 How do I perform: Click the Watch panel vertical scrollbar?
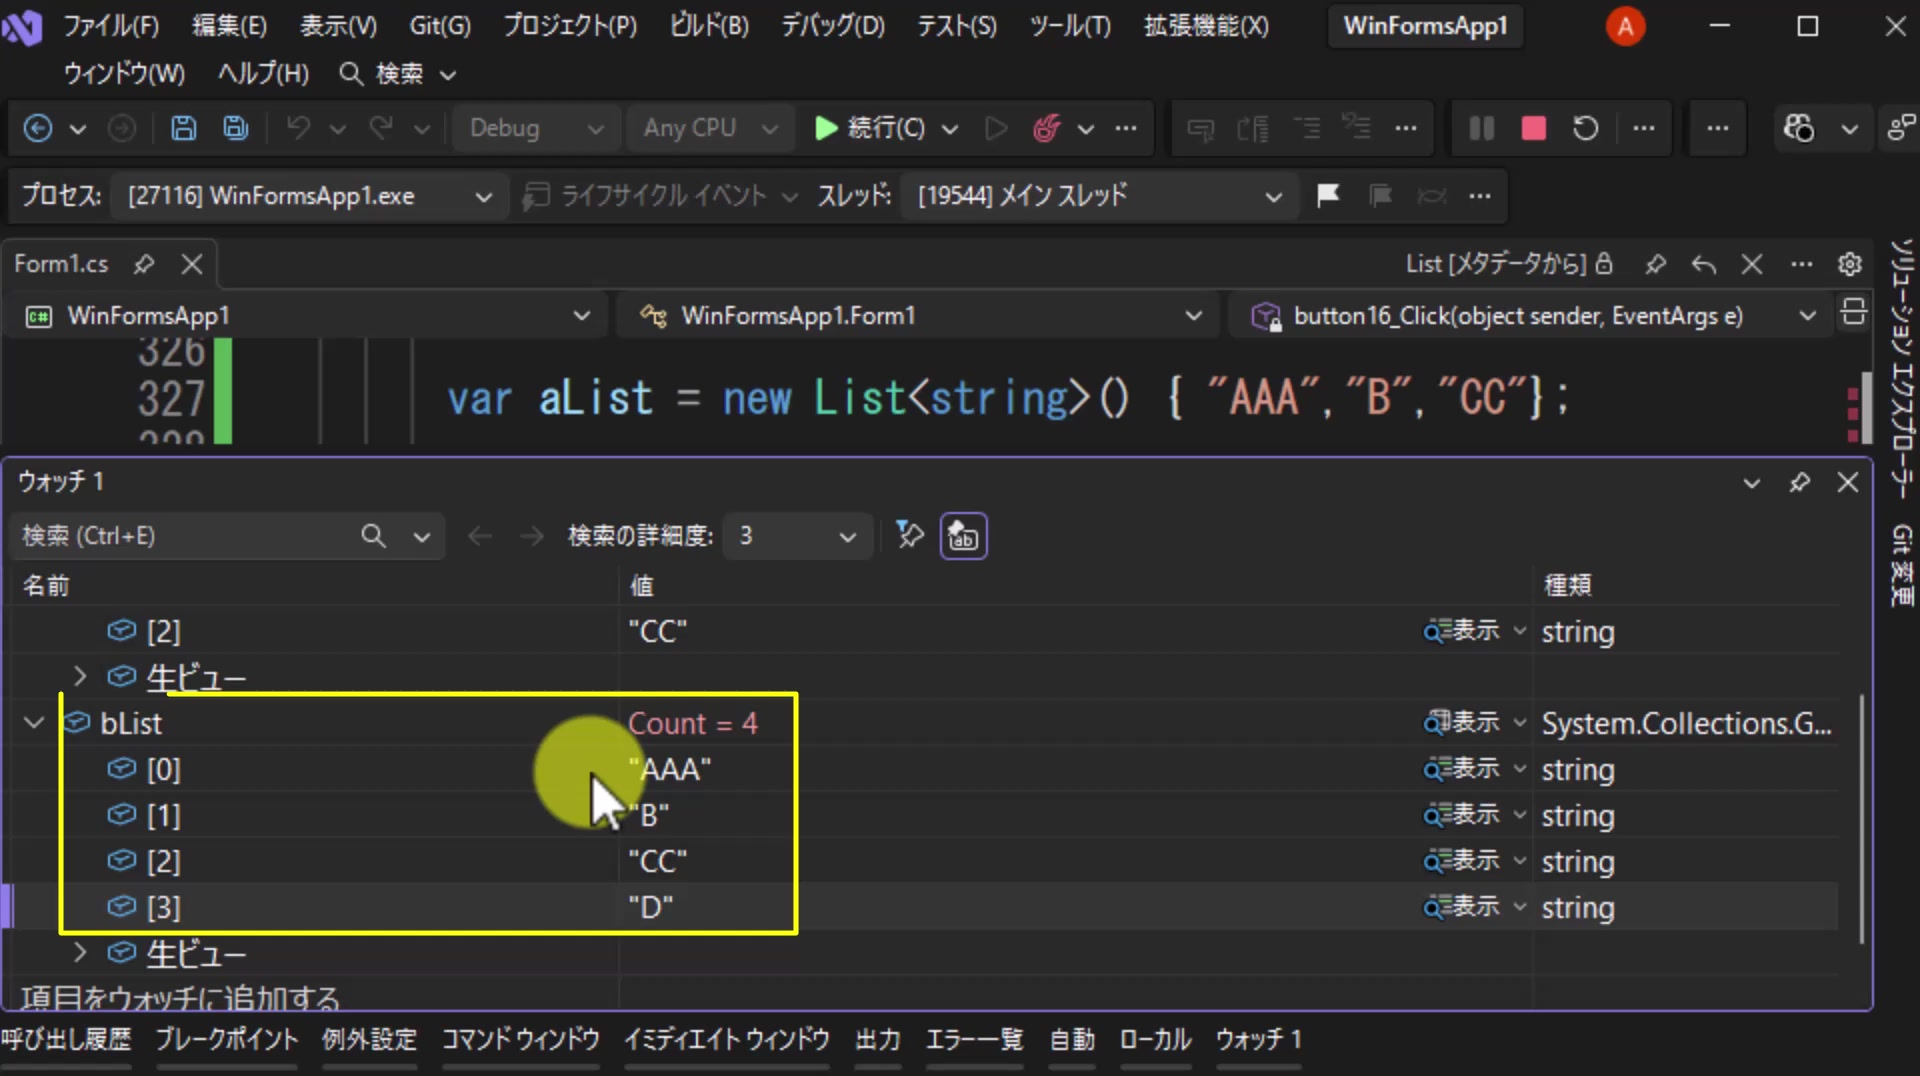point(1862,818)
